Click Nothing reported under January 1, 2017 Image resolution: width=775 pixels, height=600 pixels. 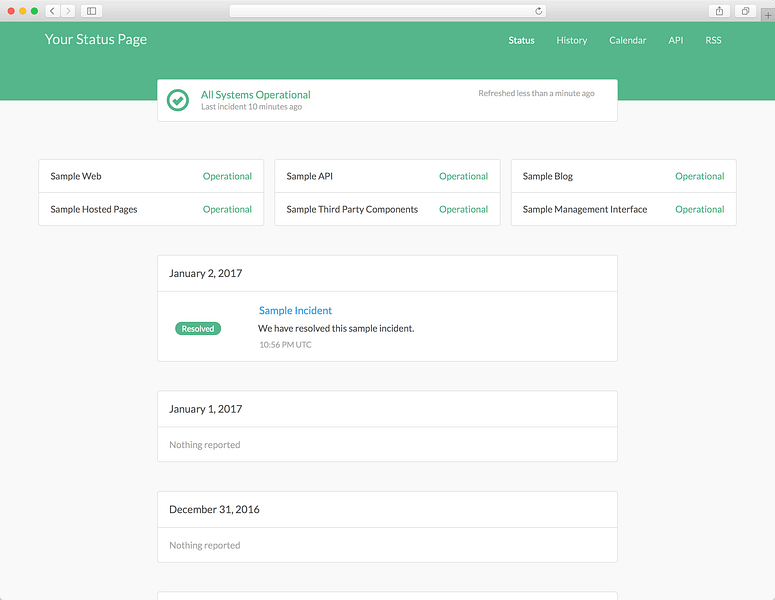[x=205, y=445]
